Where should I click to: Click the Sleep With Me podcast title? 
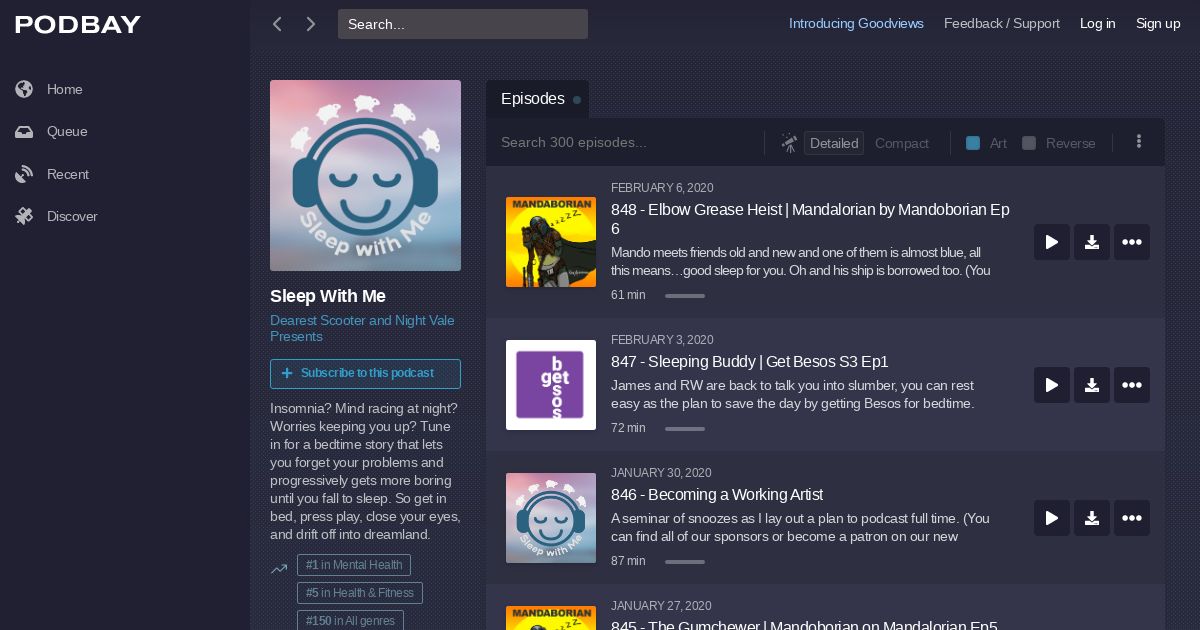(x=328, y=296)
